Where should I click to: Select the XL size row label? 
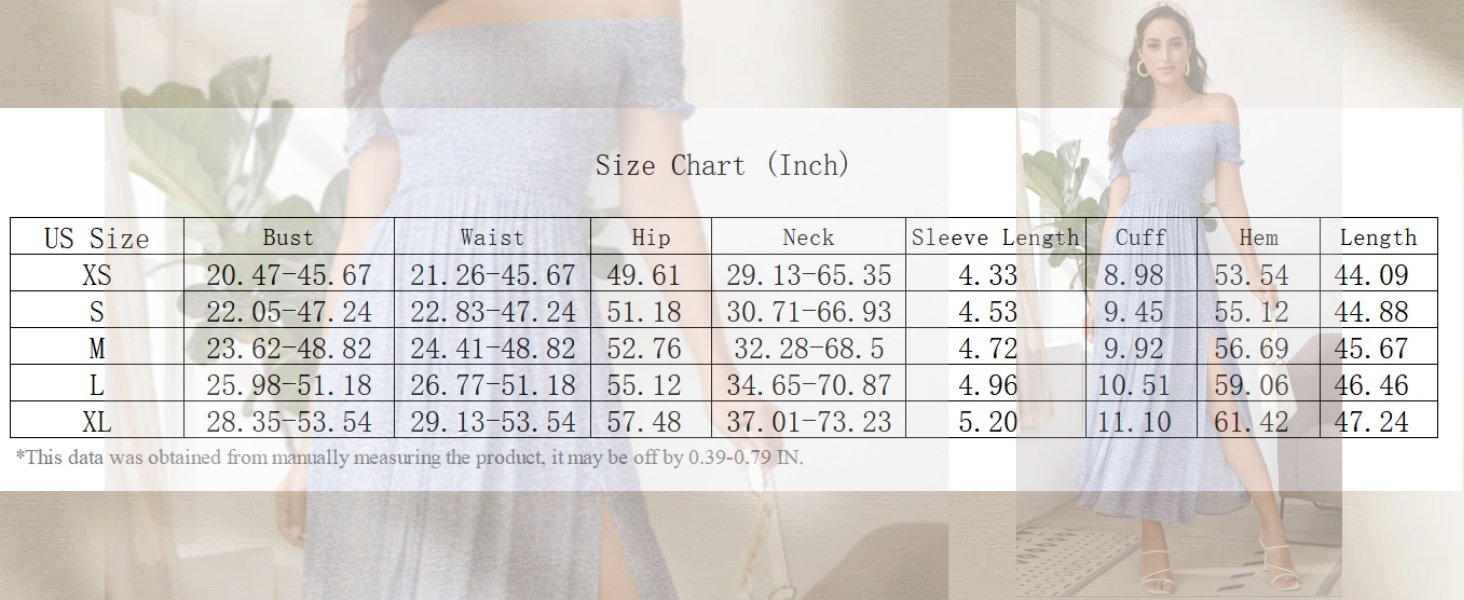click(96, 422)
